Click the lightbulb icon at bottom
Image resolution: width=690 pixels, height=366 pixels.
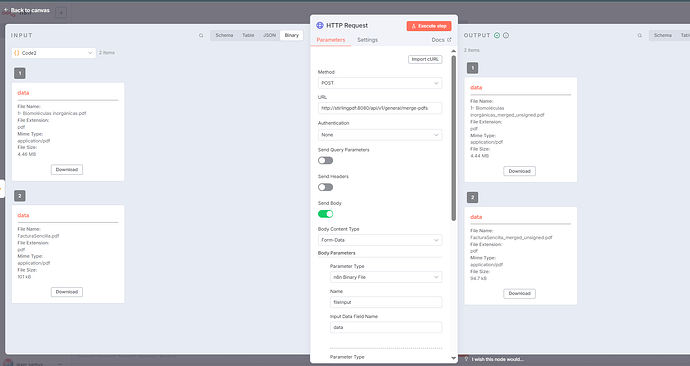pyautogui.click(x=467, y=359)
